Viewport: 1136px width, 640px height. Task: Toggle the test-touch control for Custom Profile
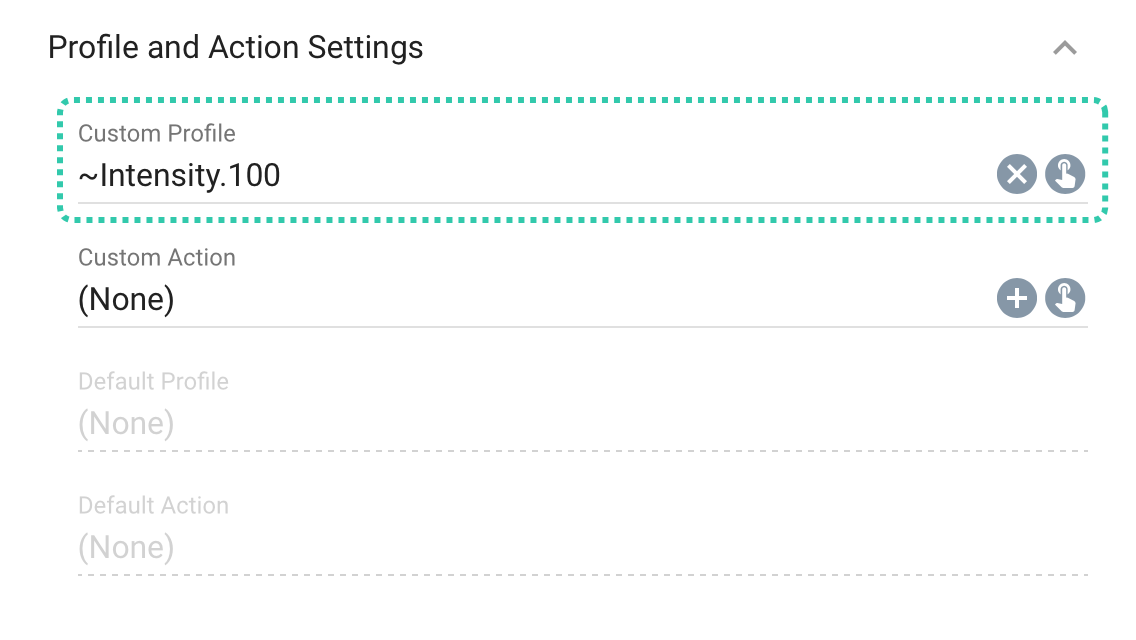click(x=1065, y=174)
